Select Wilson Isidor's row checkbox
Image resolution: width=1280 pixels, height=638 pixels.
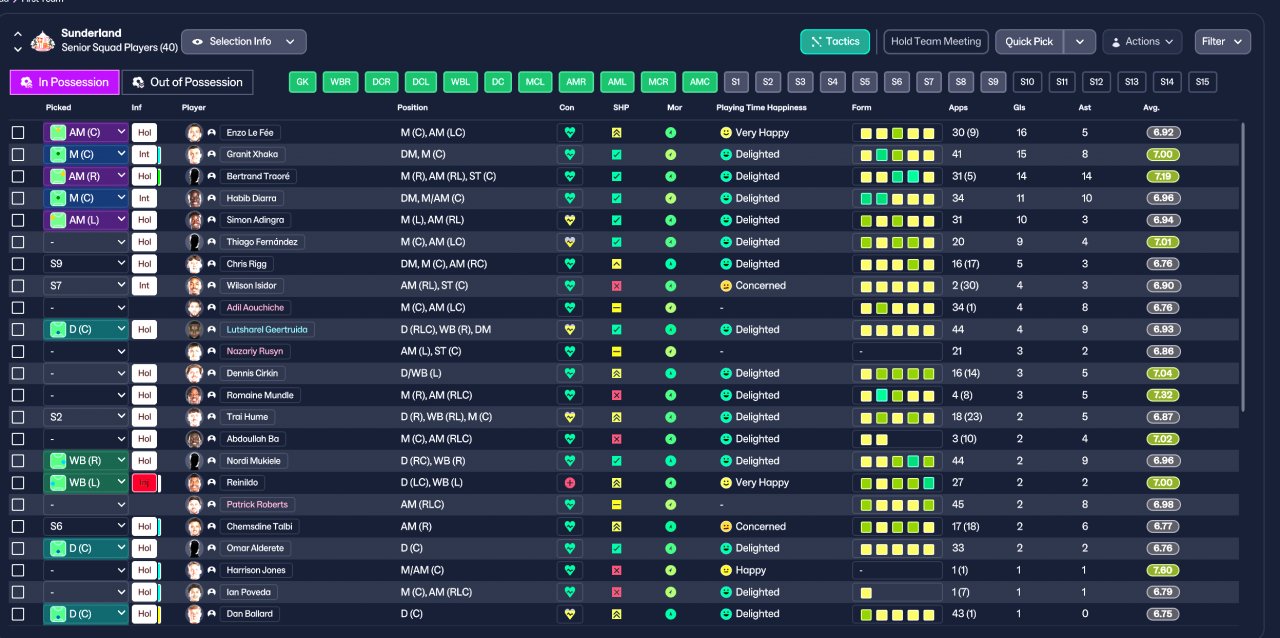(x=18, y=286)
